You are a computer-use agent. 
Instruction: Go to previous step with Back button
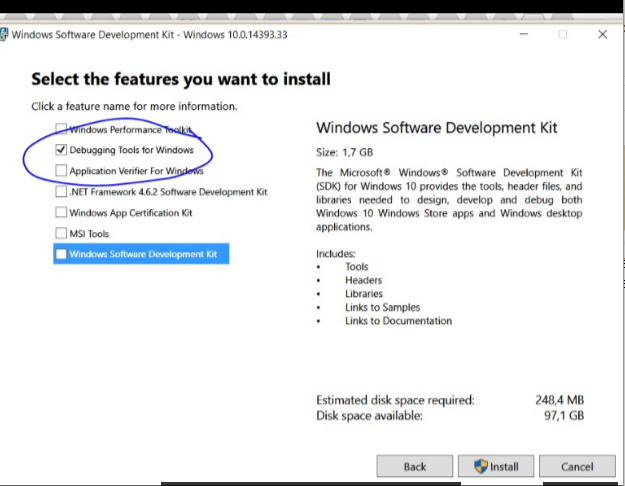[414, 466]
